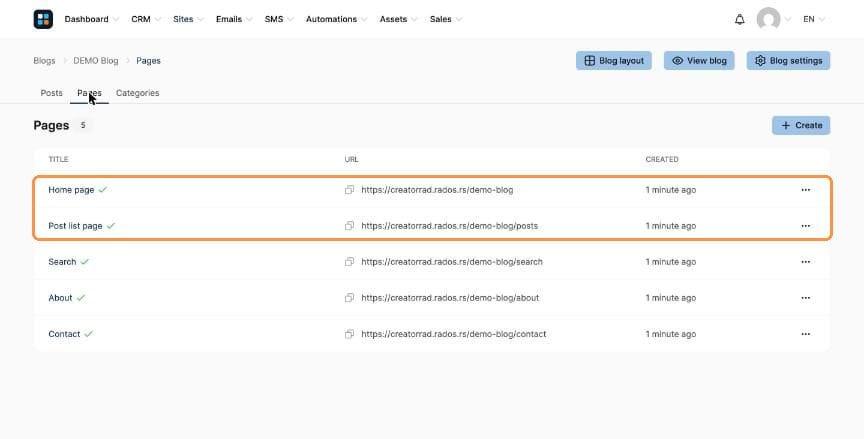Open the Contact page title

tap(64, 334)
